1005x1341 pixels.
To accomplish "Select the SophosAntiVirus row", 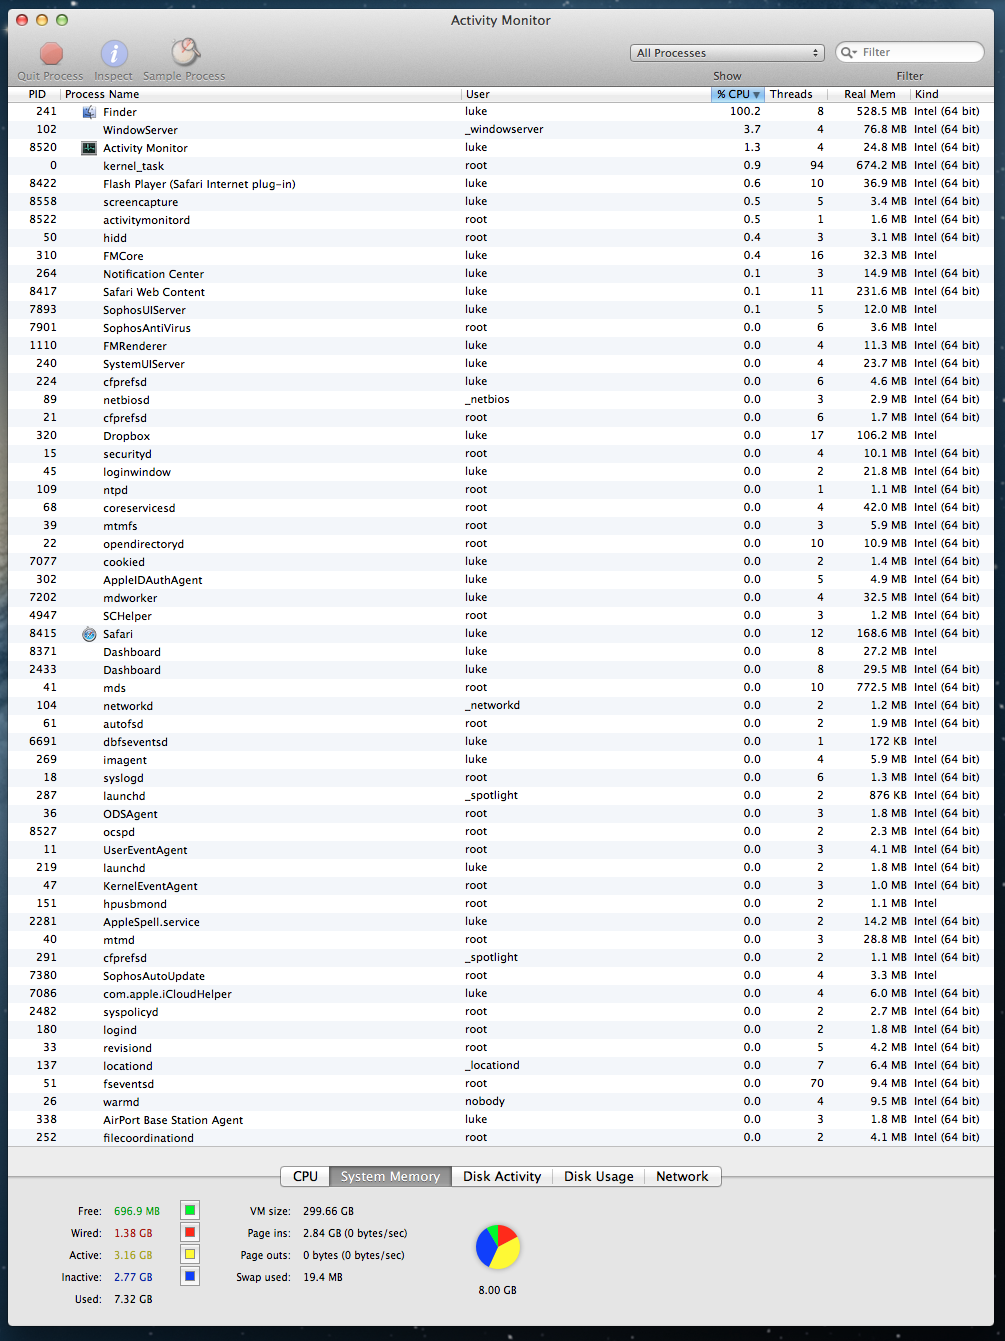I will point(502,328).
